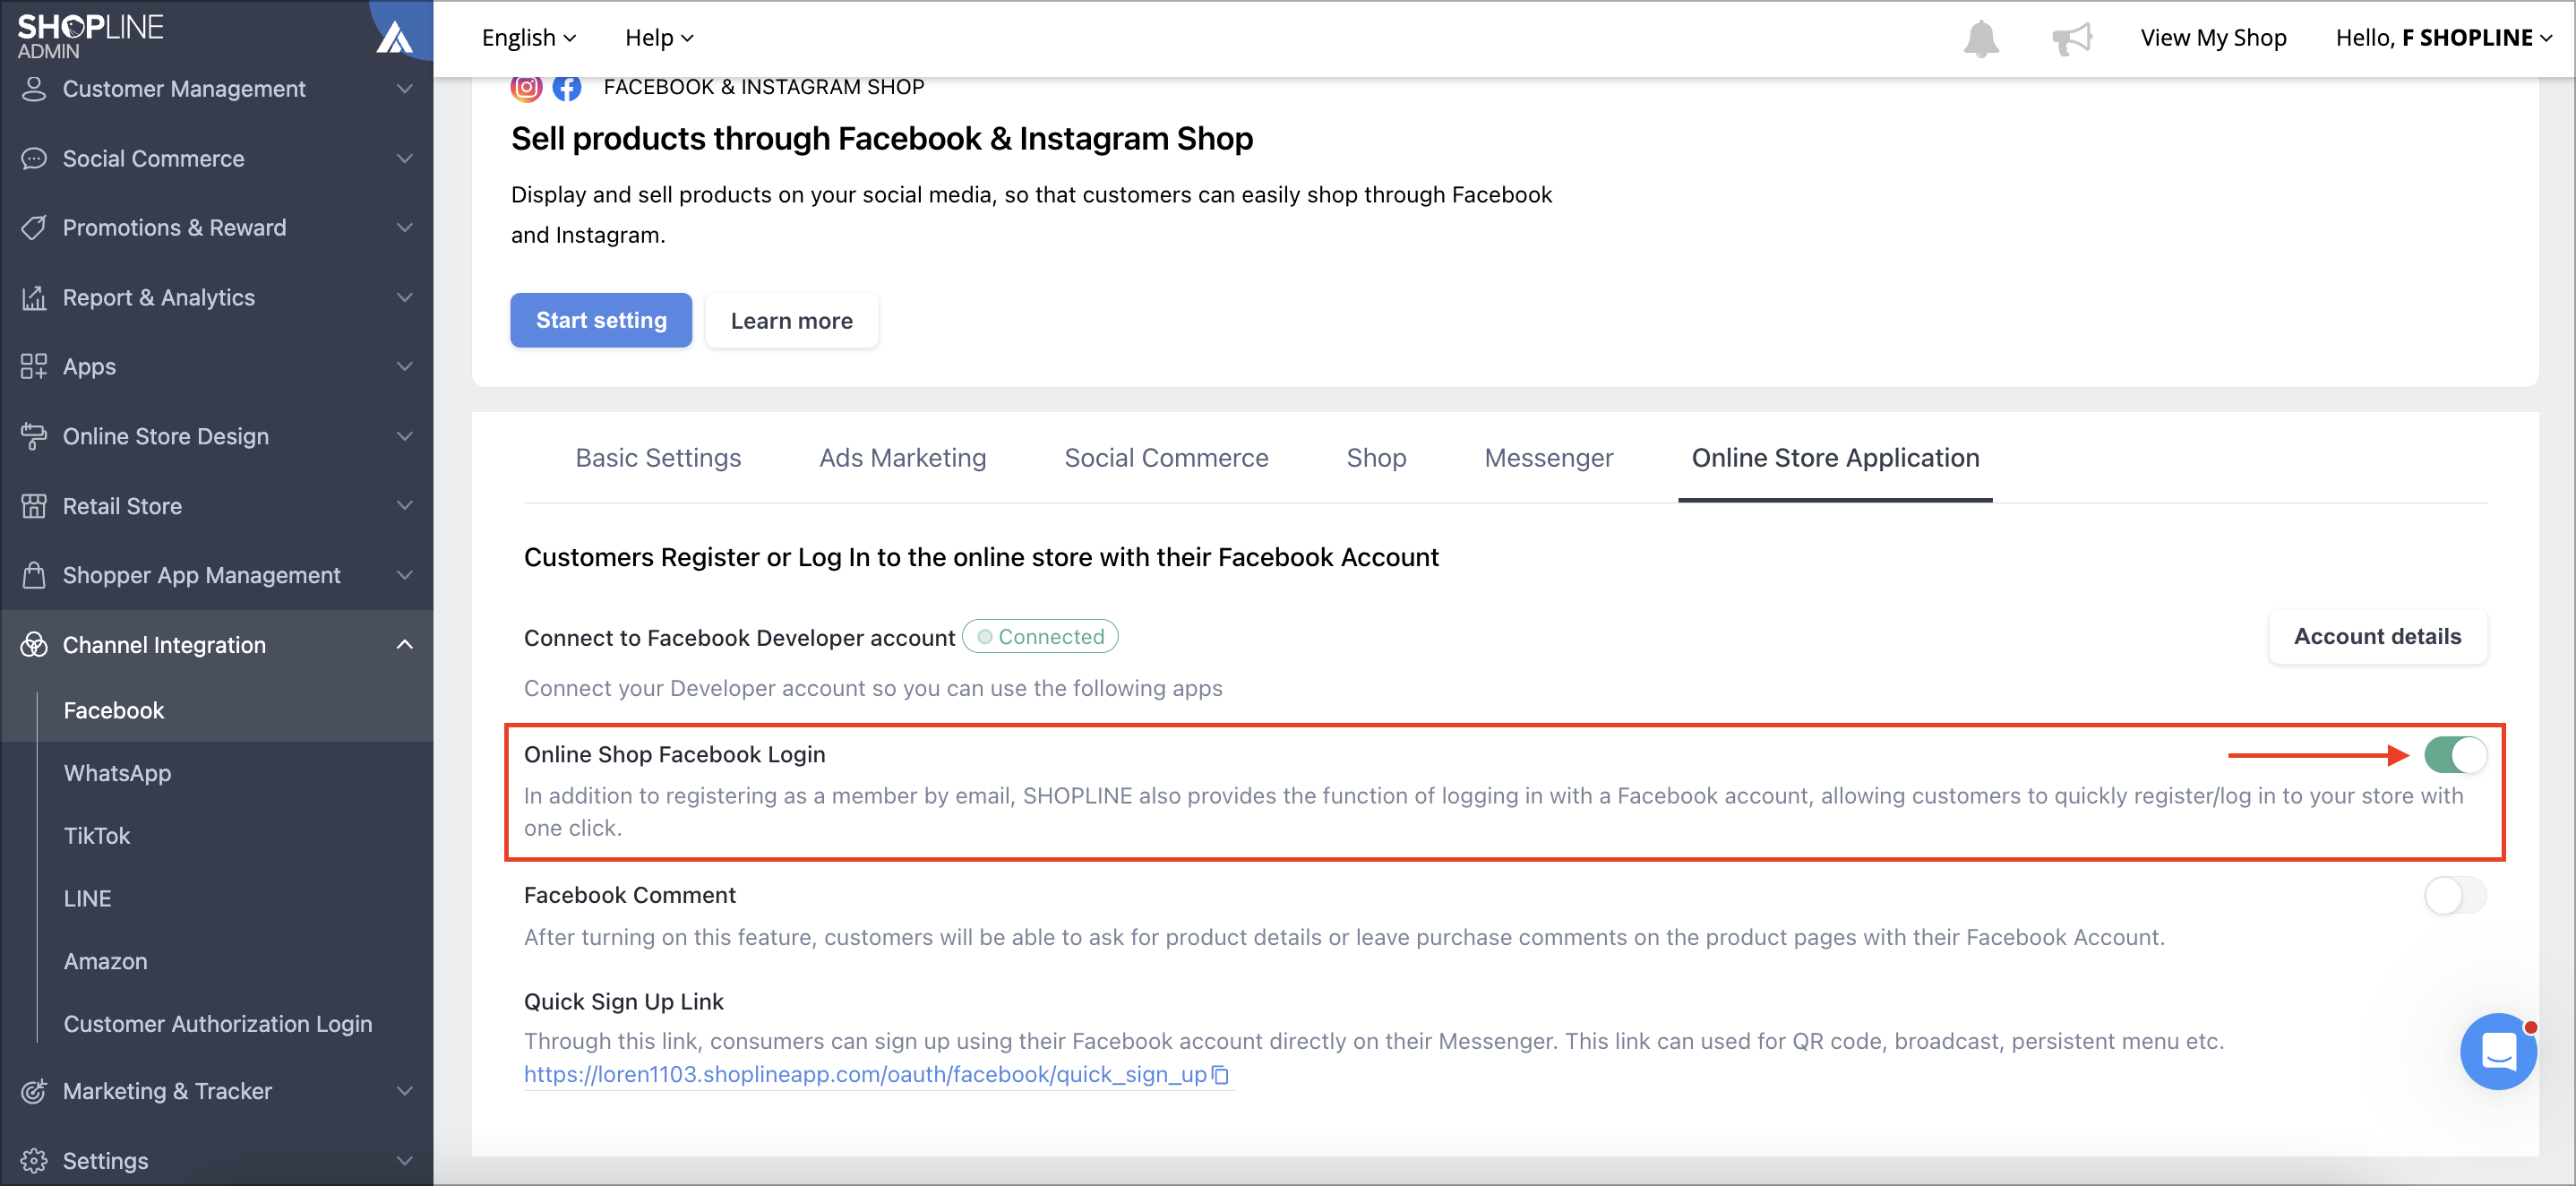Click the Marketing & Tracker target icon
The height and width of the screenshot is (1186, 2576).
(x=34, y=1091)
